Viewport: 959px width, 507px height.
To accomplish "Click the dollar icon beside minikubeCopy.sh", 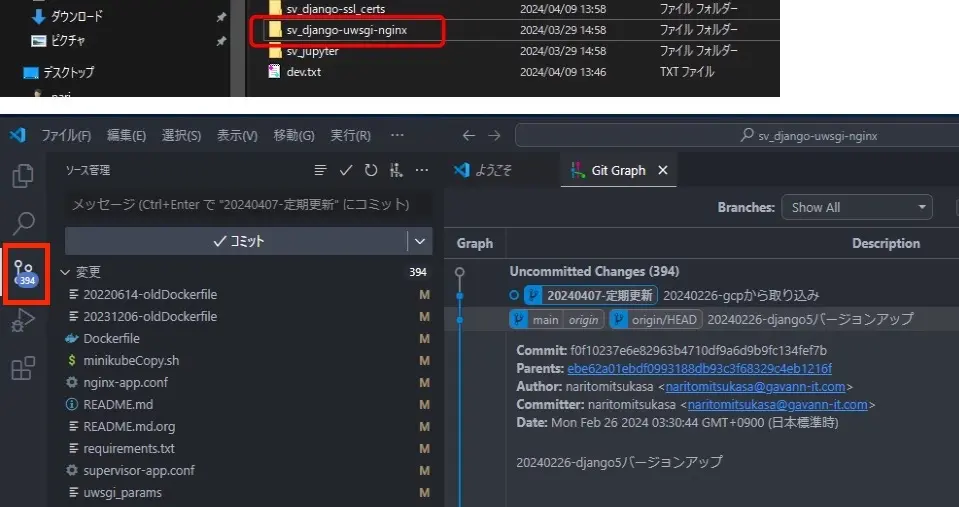I will pyautogui.click(x=72, y=360).
